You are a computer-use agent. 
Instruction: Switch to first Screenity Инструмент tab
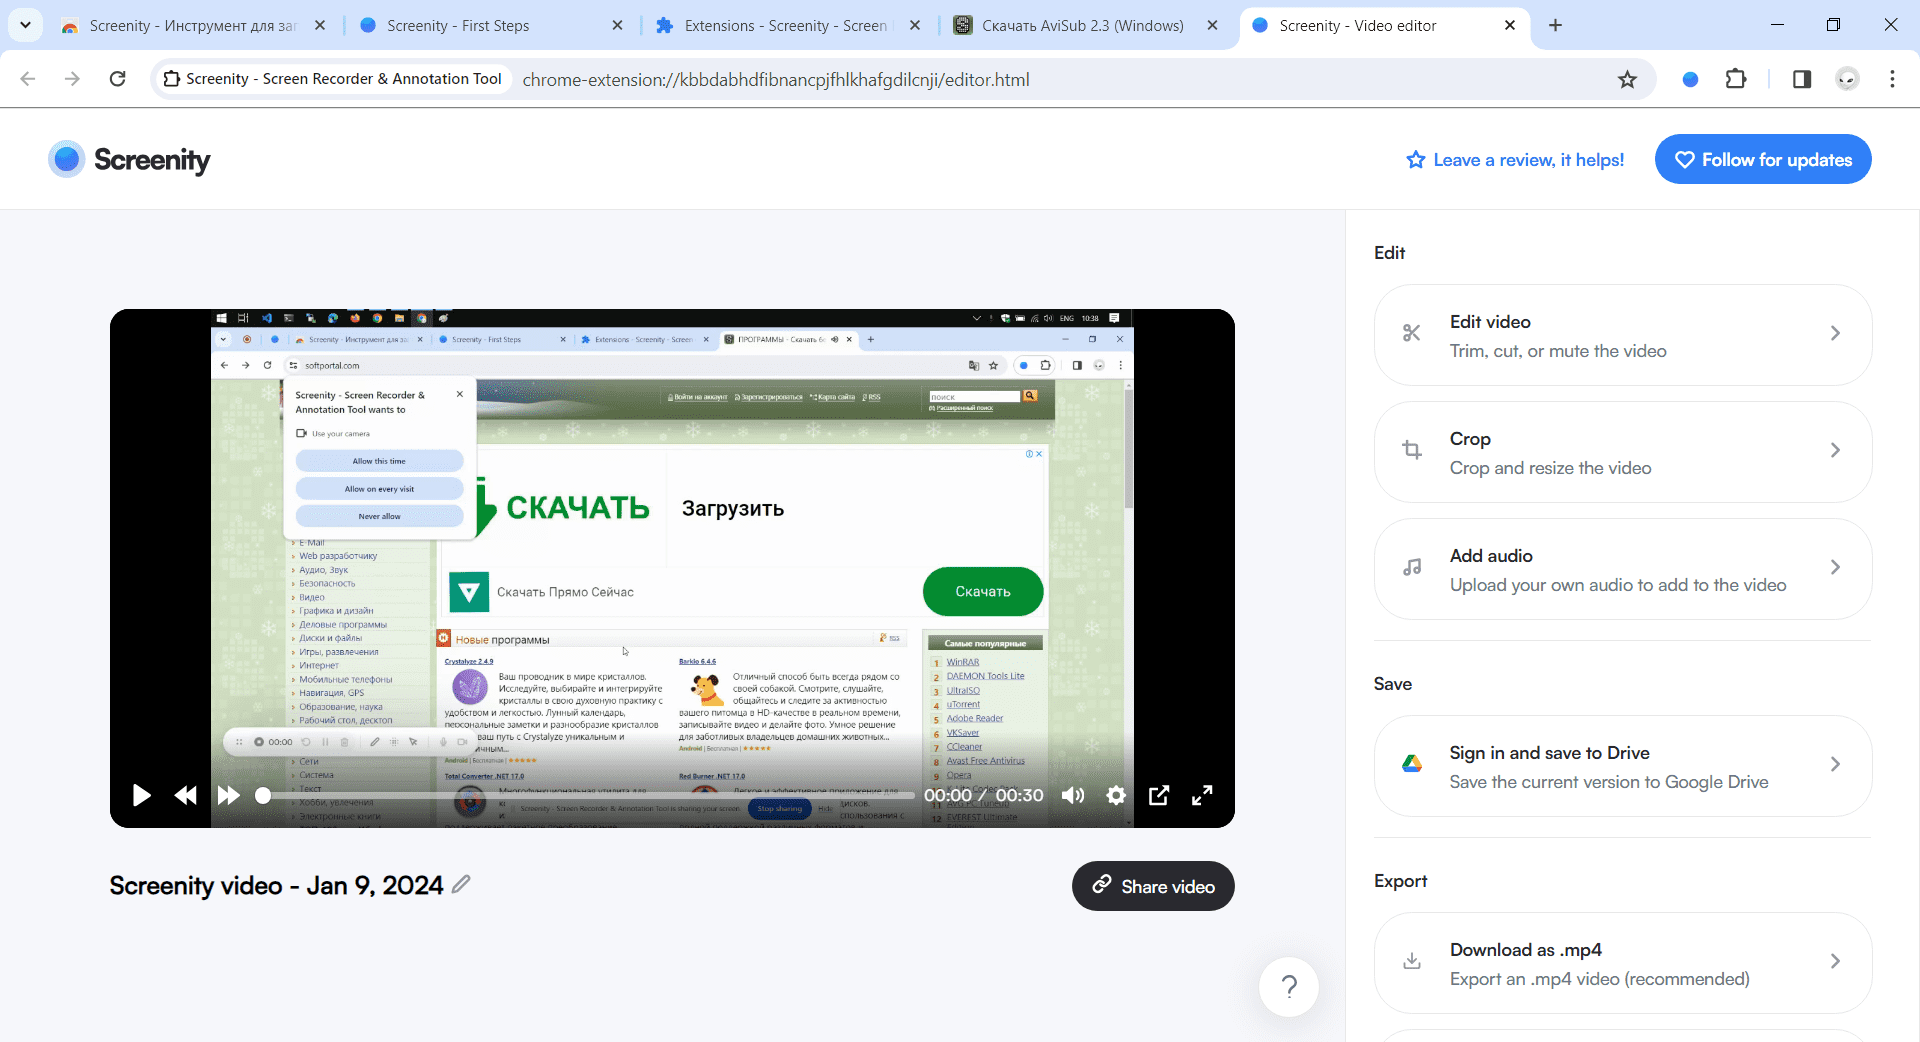193,26
